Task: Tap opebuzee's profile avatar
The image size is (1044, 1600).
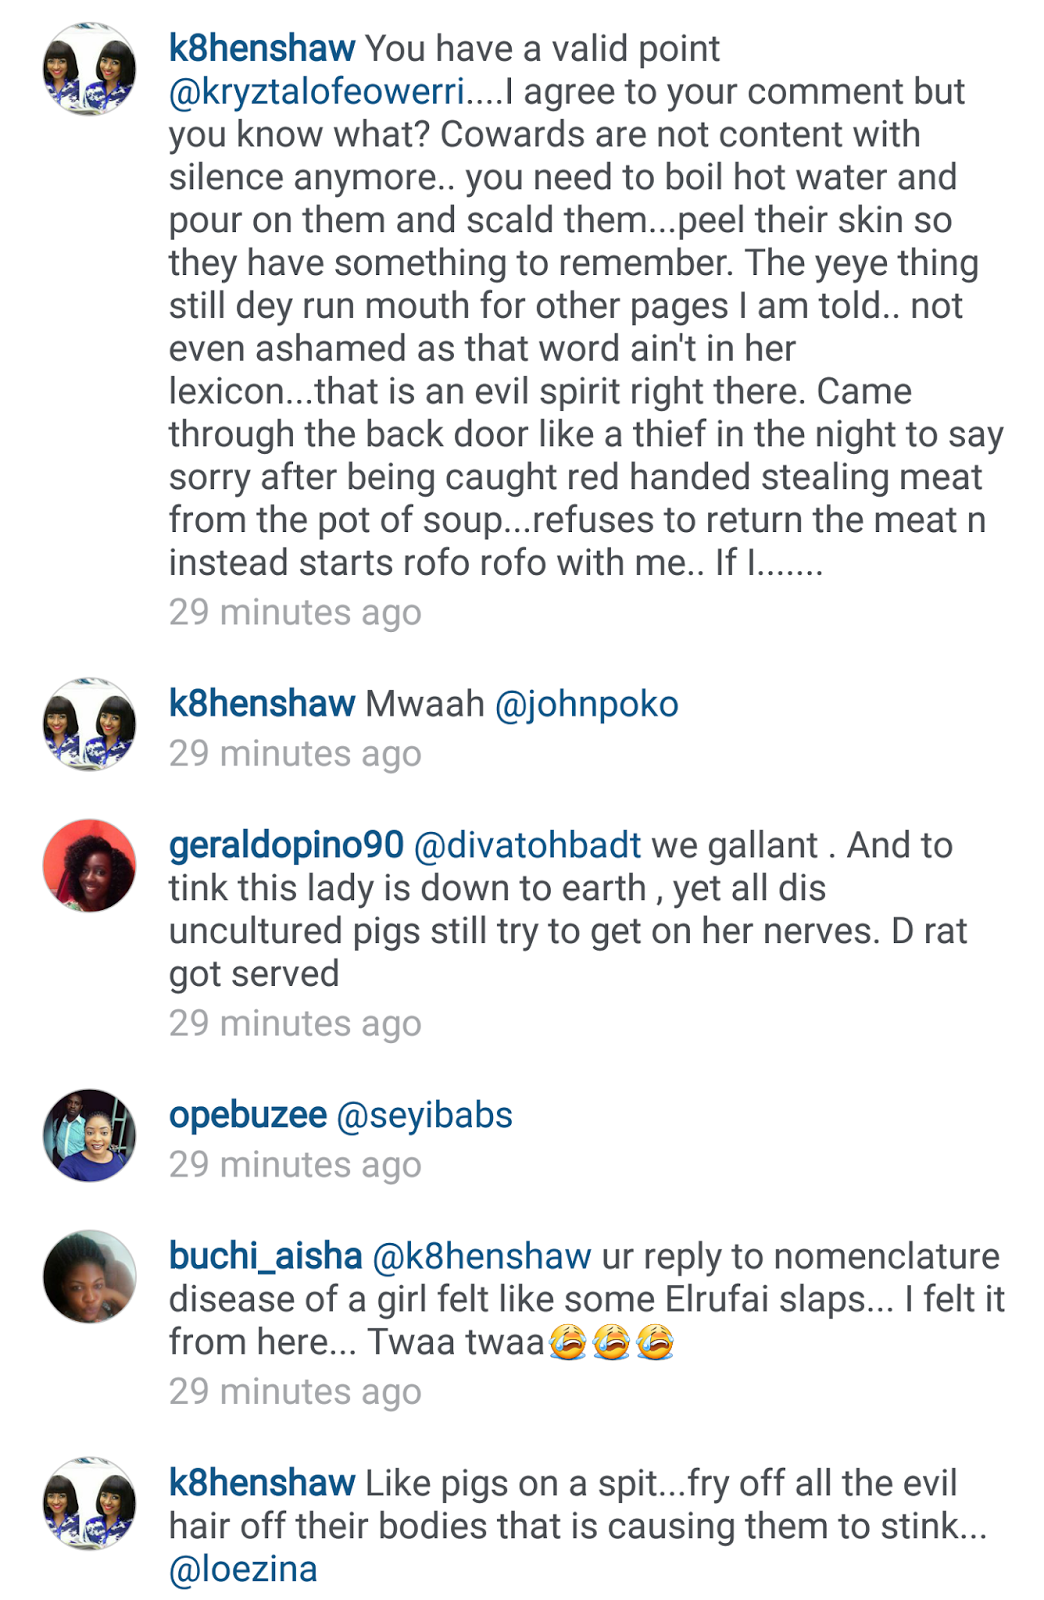Action: point(89,1135)
